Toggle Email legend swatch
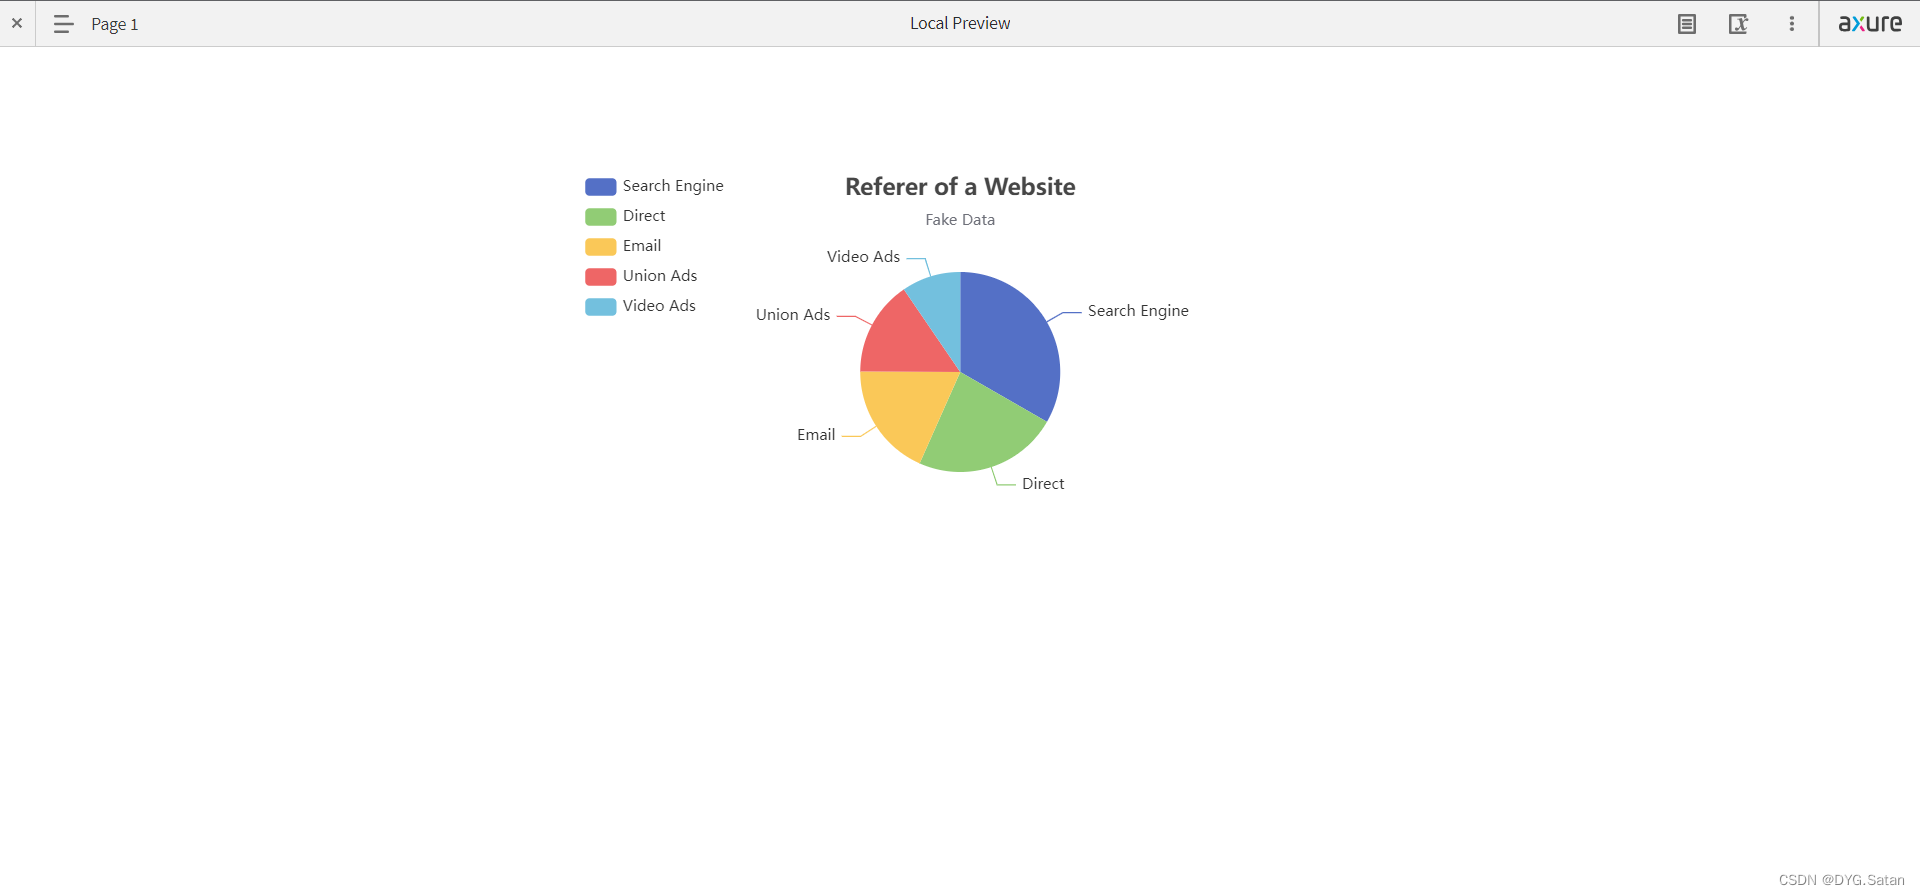This screenshot has width=1920, height=895. click(x=601, y=247)
